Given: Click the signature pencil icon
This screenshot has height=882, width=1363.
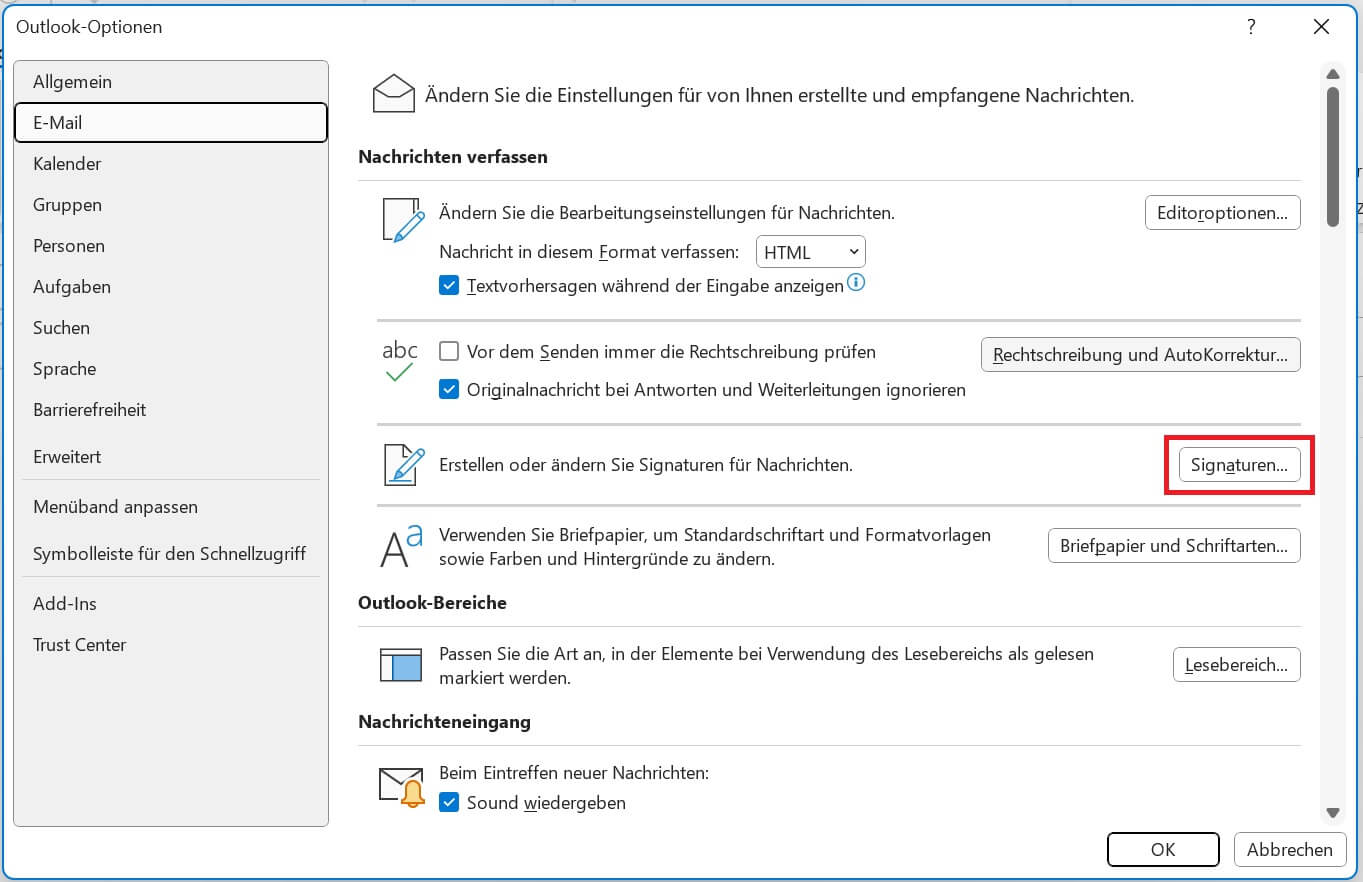Looking at the screenshot, I should pyautogui.click(x=404, y=465).
